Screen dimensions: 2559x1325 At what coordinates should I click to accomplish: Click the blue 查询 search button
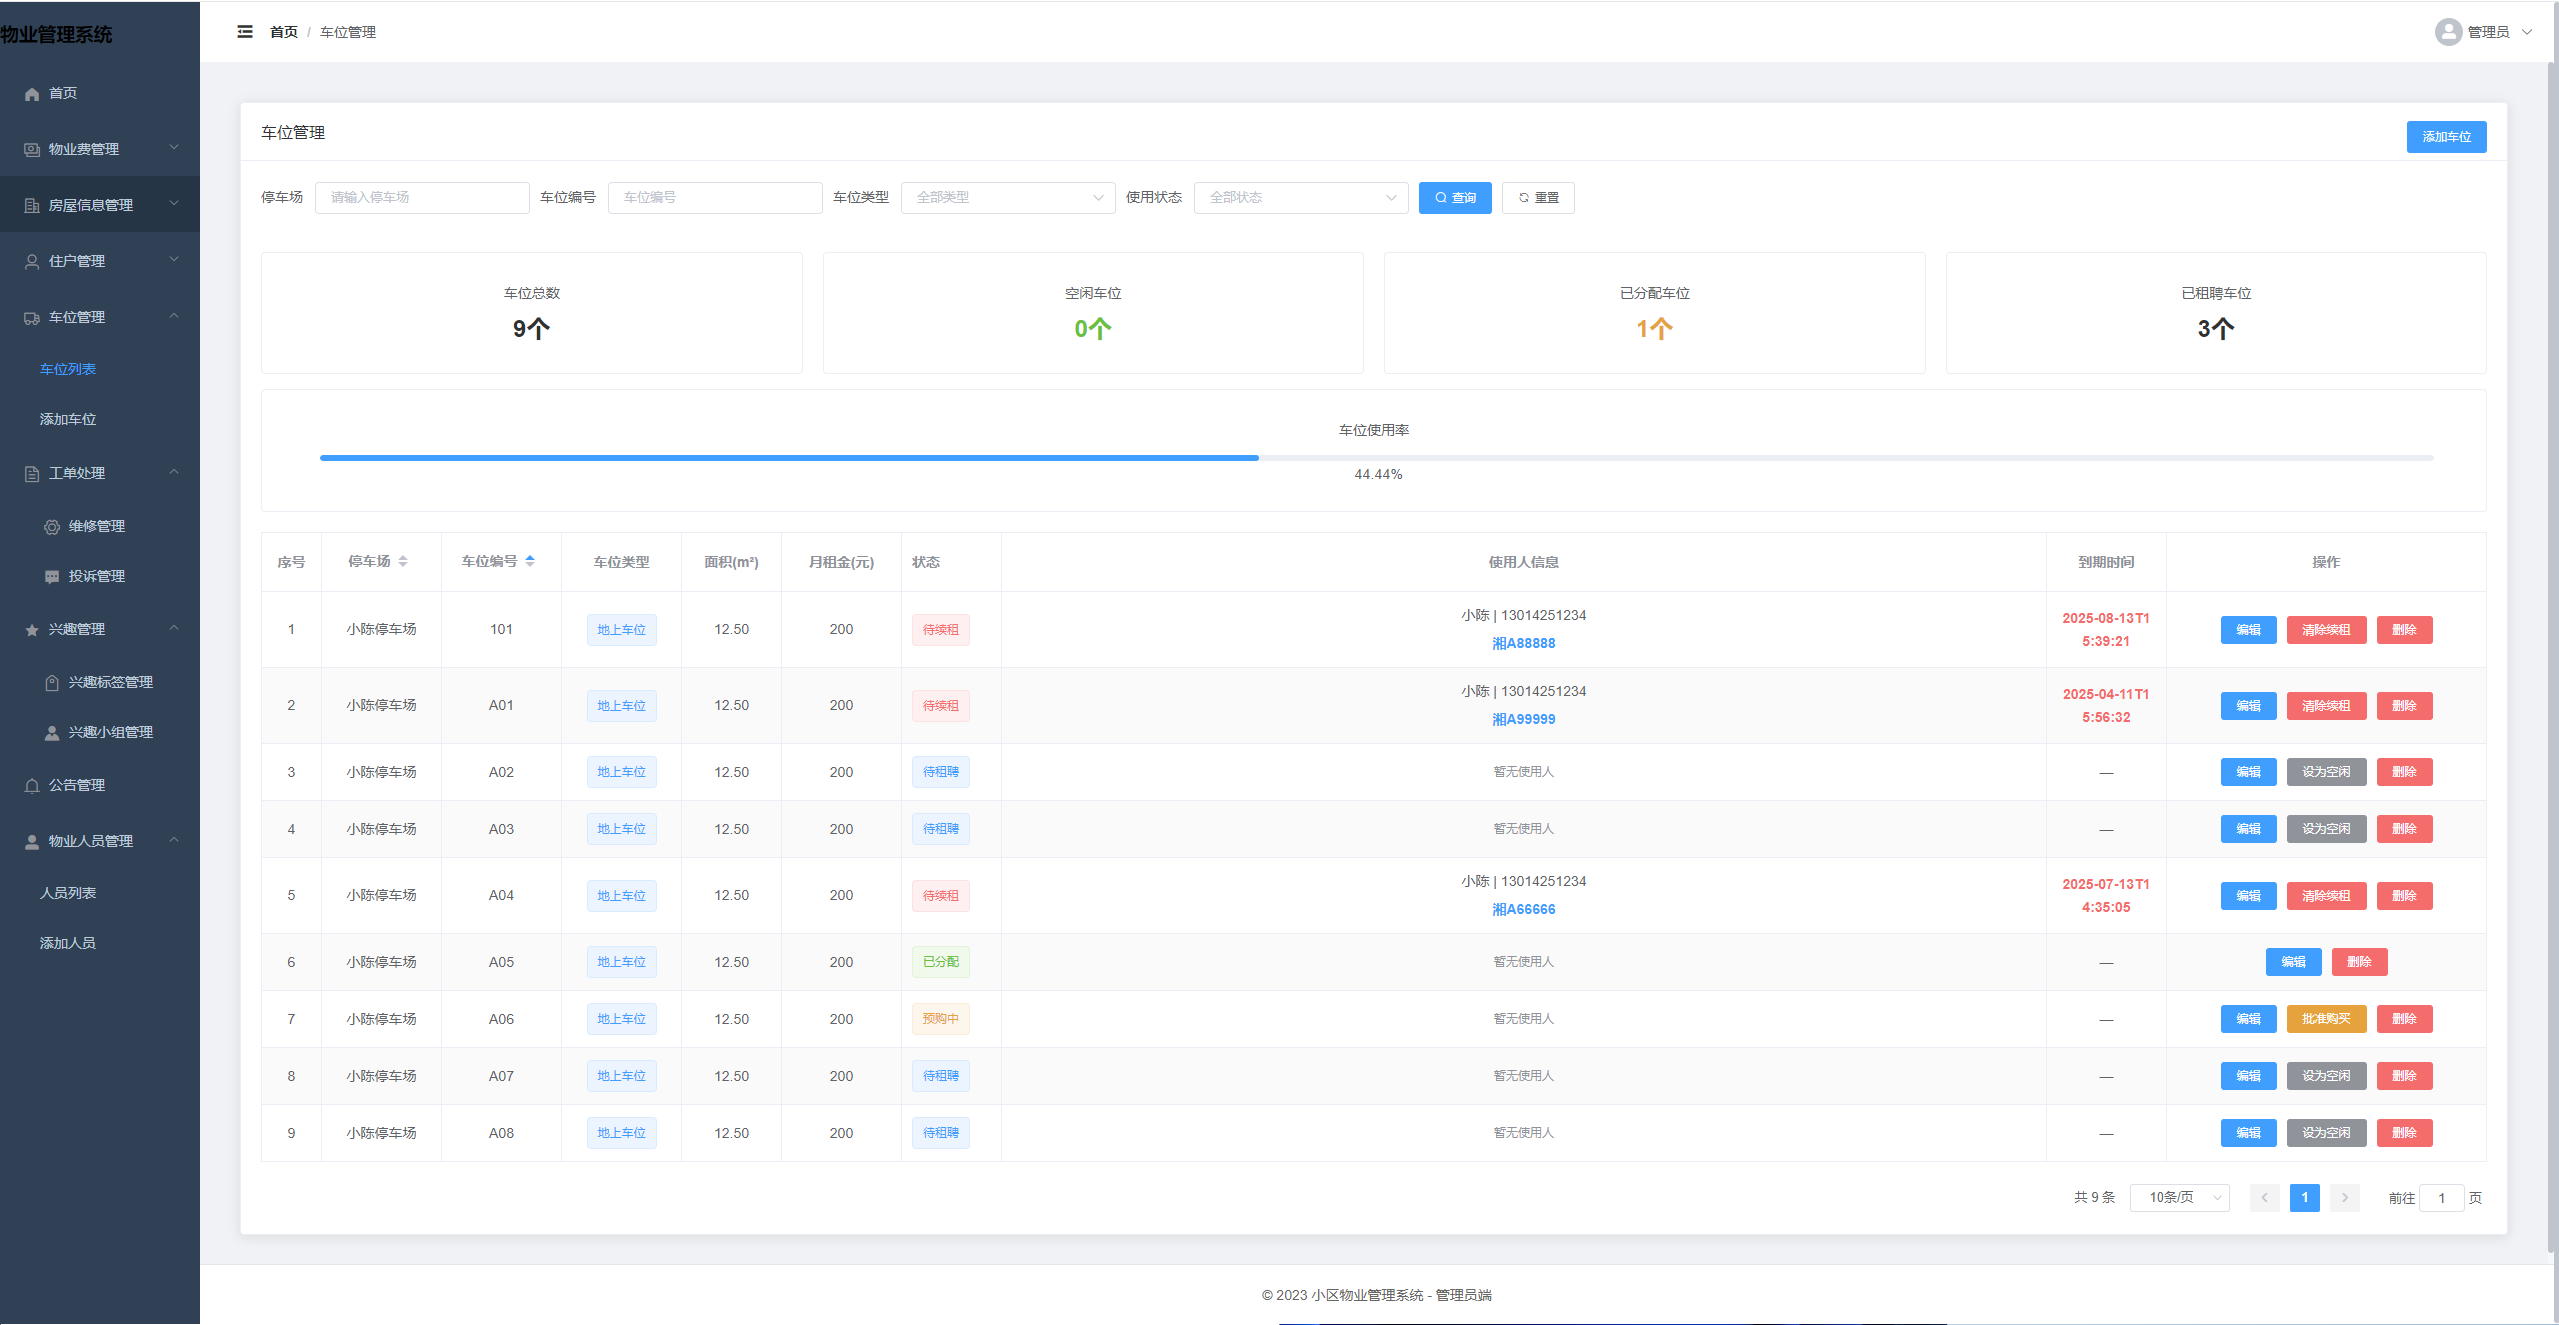tap(1454, 198)
